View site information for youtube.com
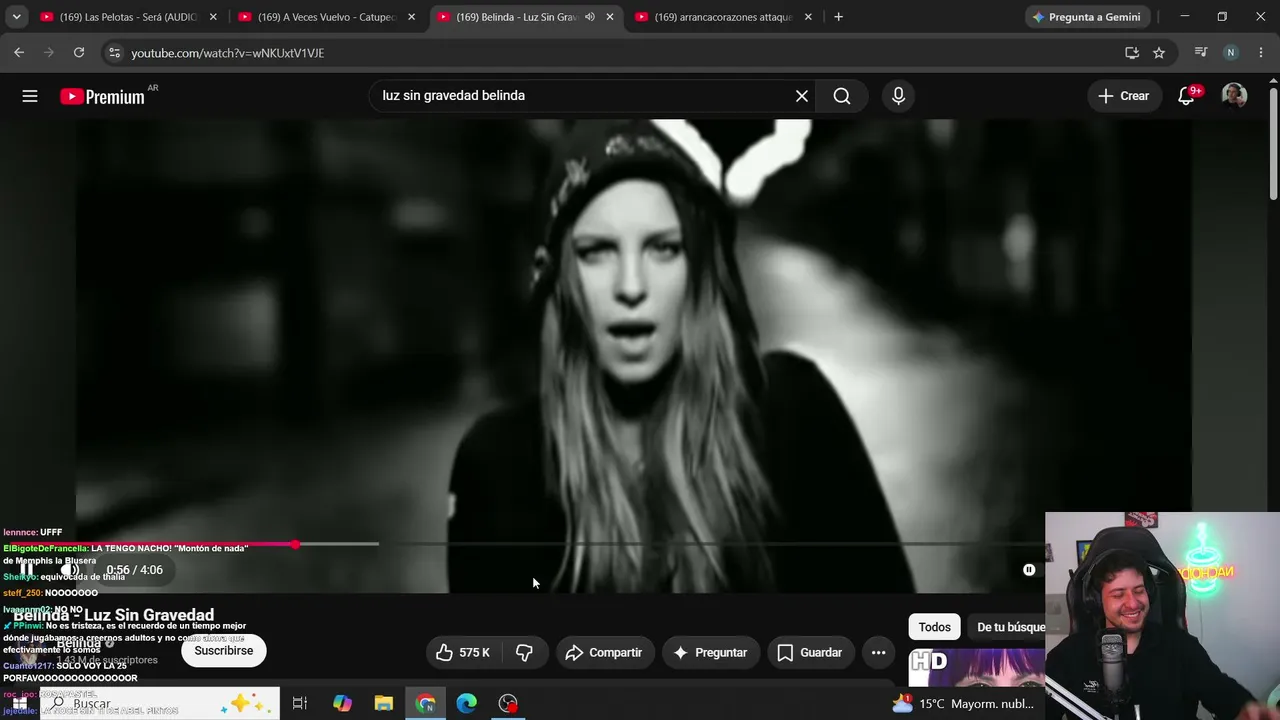The height and width of the screenshot is (720, 1280). (x=114, y=53)
